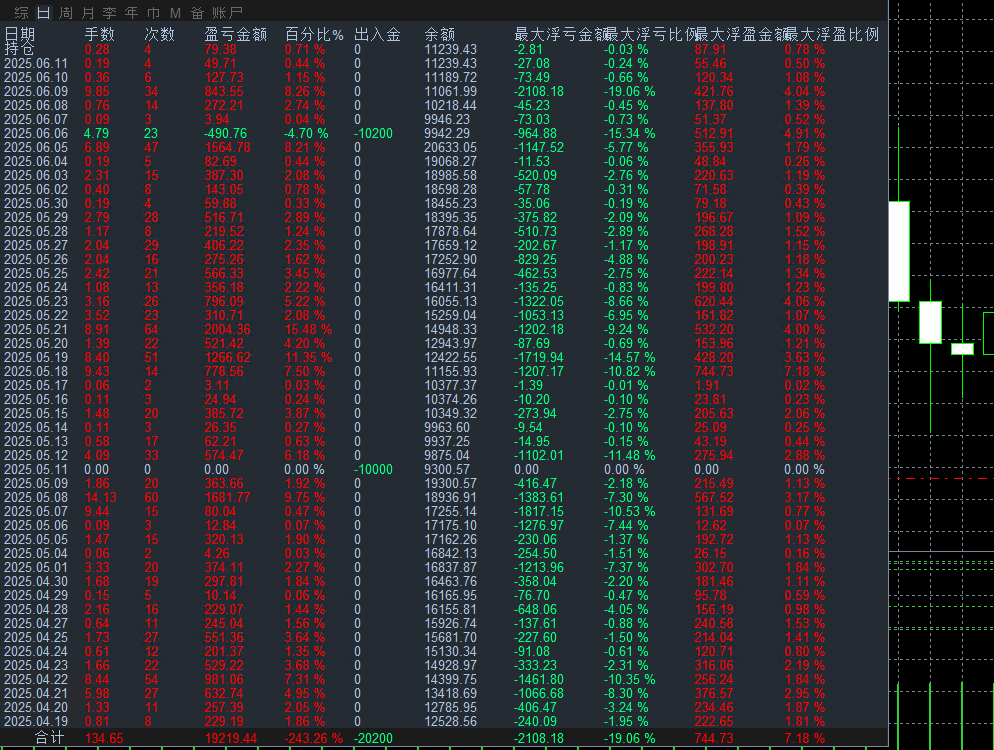Click the 次数 column header

tap(159, 34)
